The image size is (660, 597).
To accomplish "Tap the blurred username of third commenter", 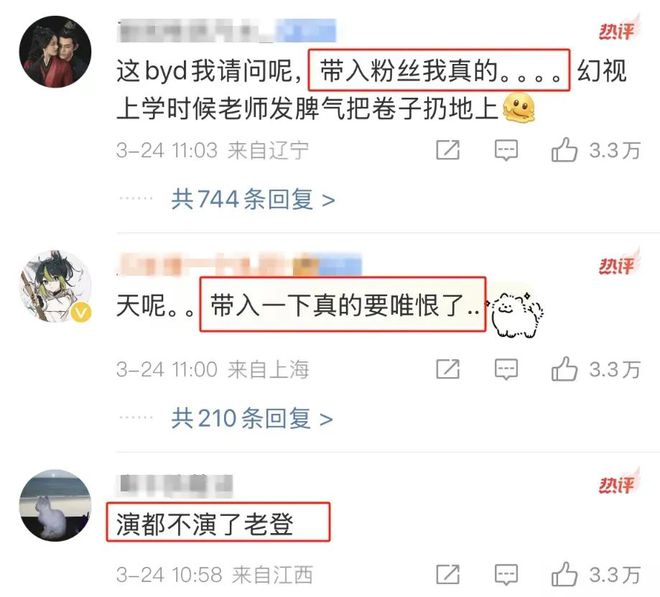I will coord(175,484).
